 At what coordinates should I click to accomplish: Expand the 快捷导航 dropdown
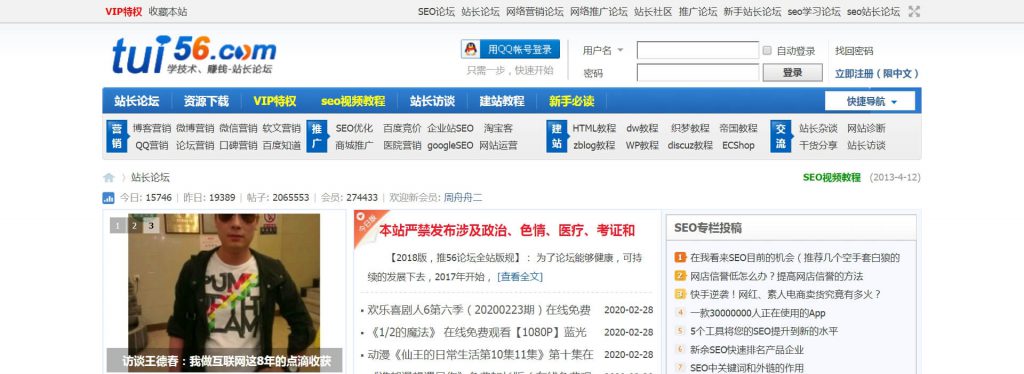(870, 101)
